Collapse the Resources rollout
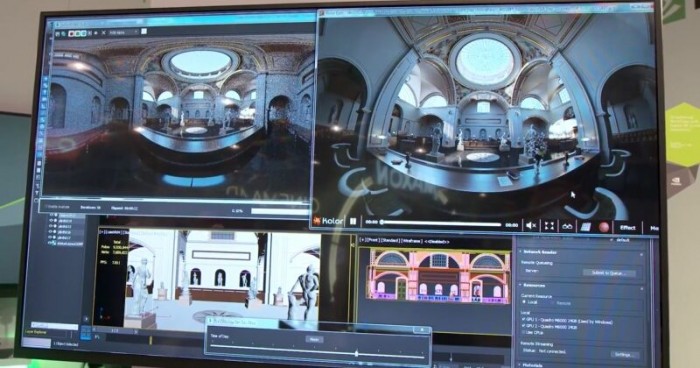This screenshot has height=368, width=700. point(521,285)
